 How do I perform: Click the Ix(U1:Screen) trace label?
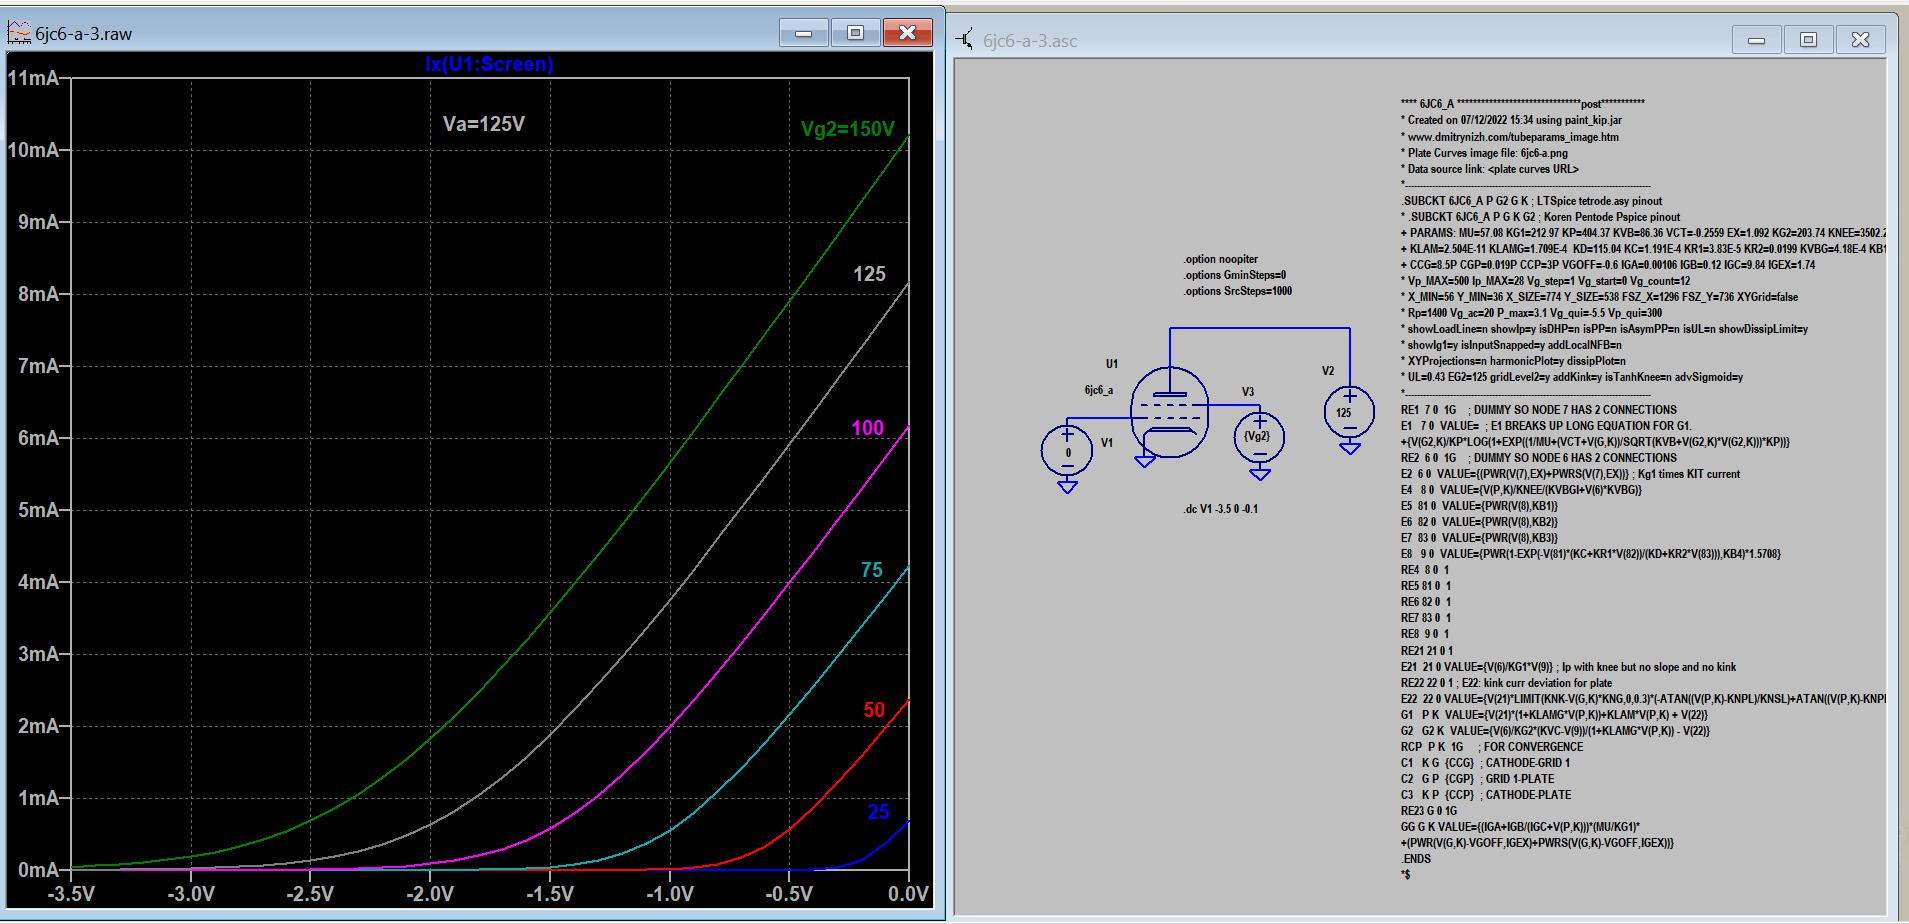[489, 64]
